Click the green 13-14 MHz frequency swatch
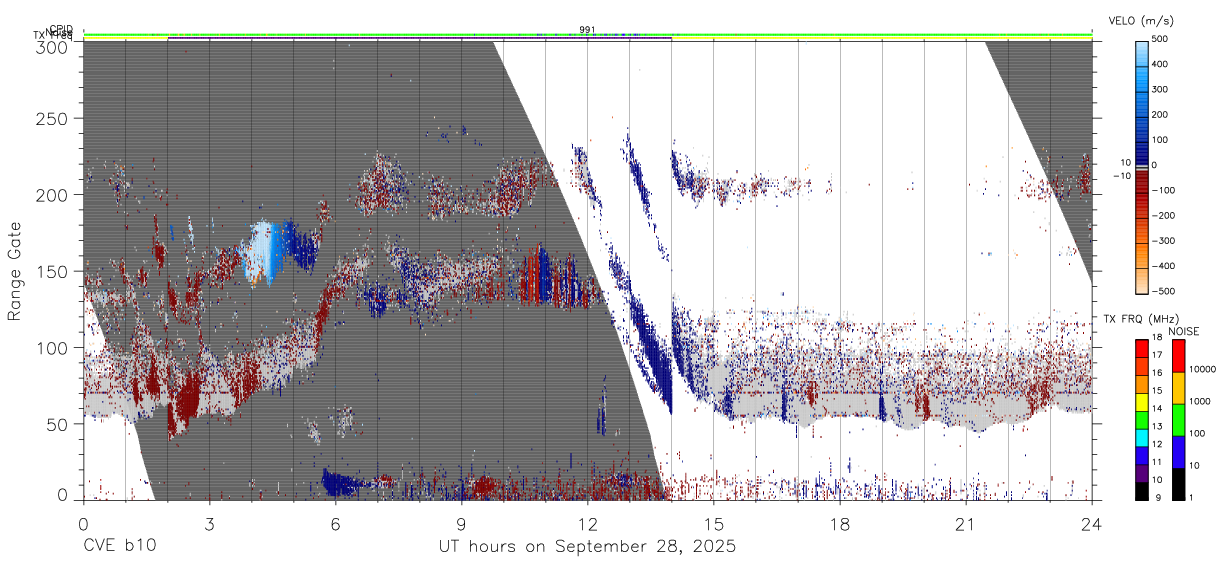The height and width of the screenshot is (567, 1228). [x=1141, y=419]
